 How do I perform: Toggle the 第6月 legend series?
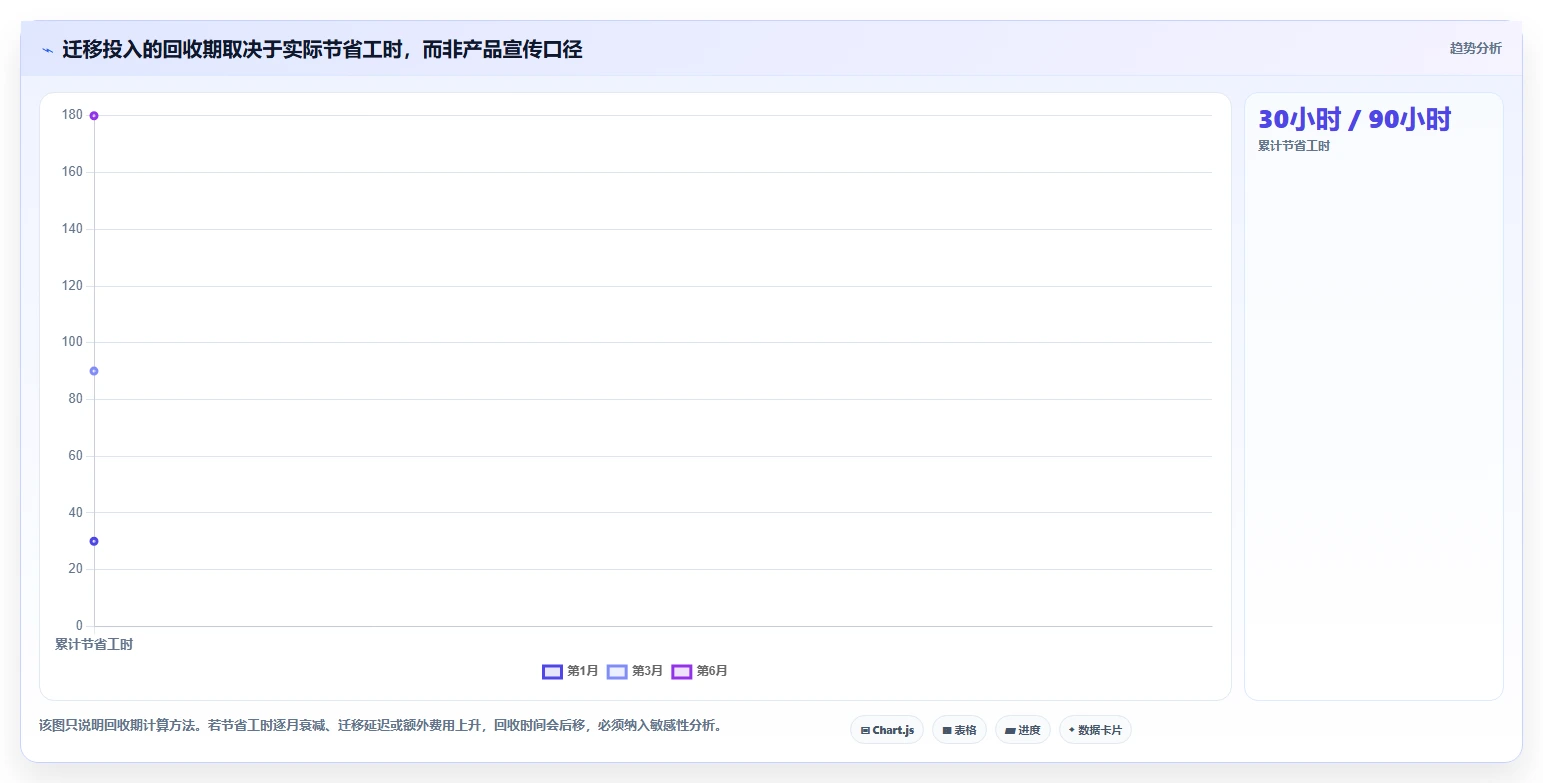coord(700,671)
